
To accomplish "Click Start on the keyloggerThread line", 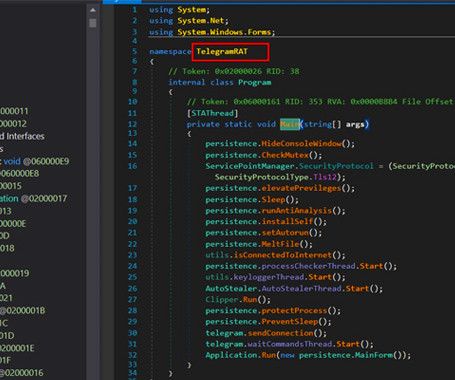I will pyautogui.click(x=320, y=277).
